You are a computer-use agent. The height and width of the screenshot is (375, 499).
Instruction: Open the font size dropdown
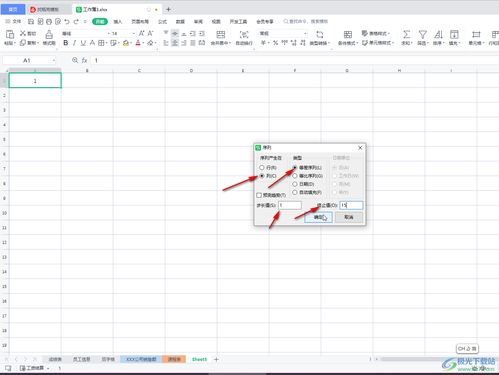(134, 33)
